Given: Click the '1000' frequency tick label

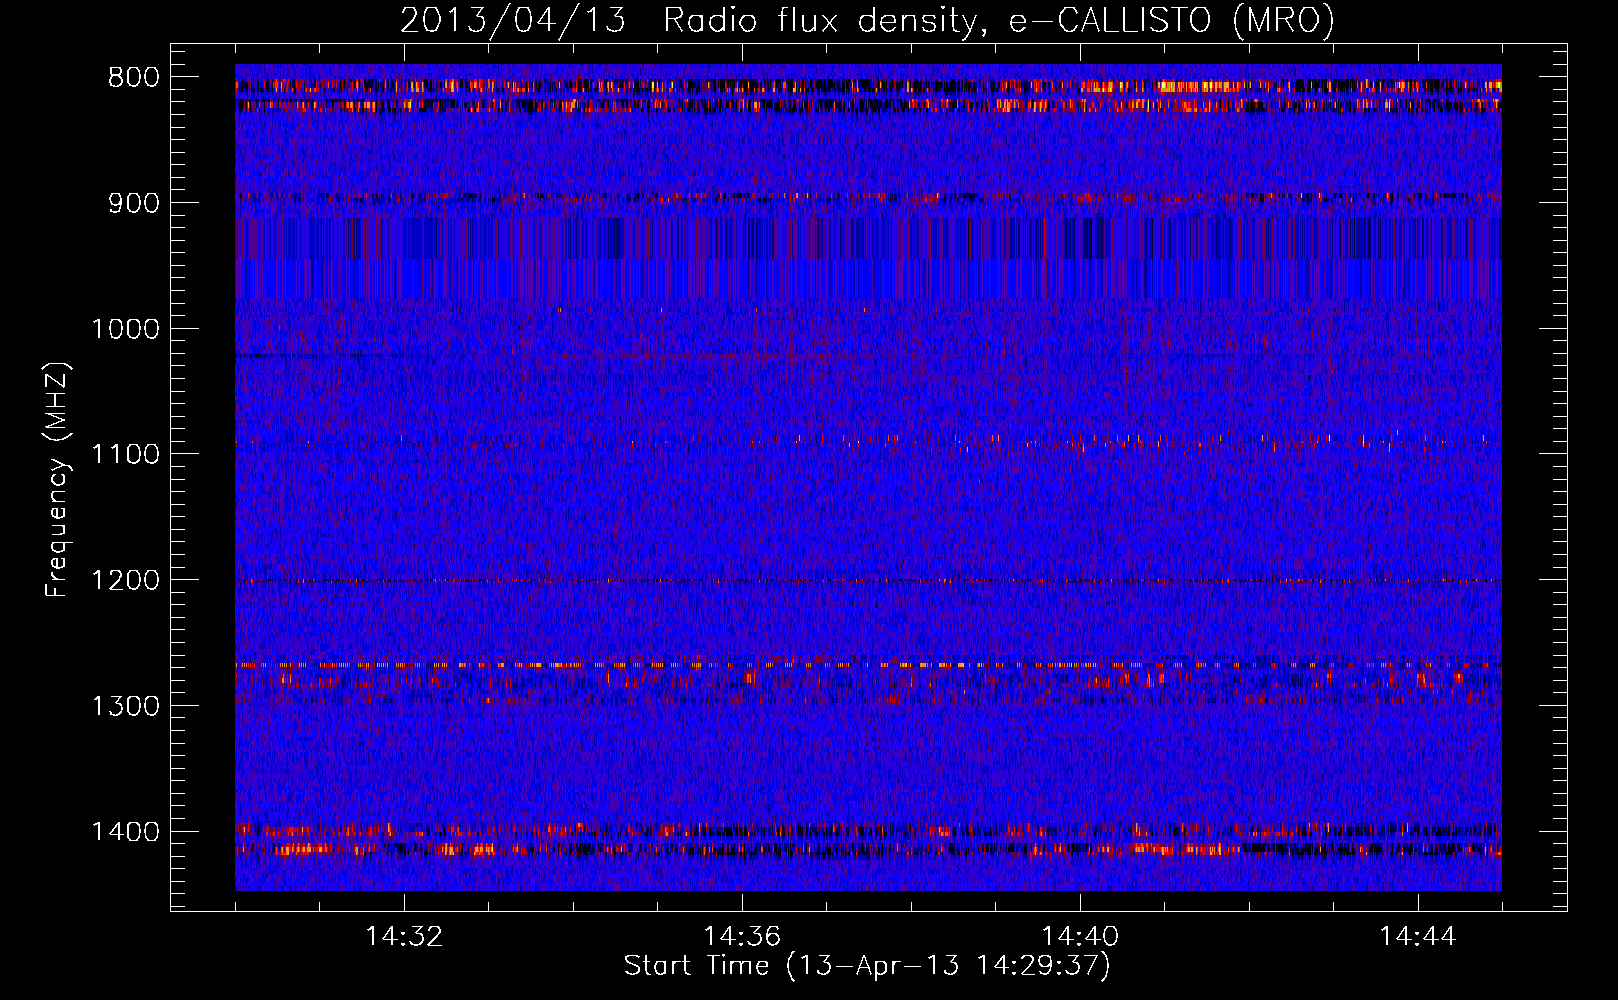Looking at the screenshot, I should click(x=125, y=329).
